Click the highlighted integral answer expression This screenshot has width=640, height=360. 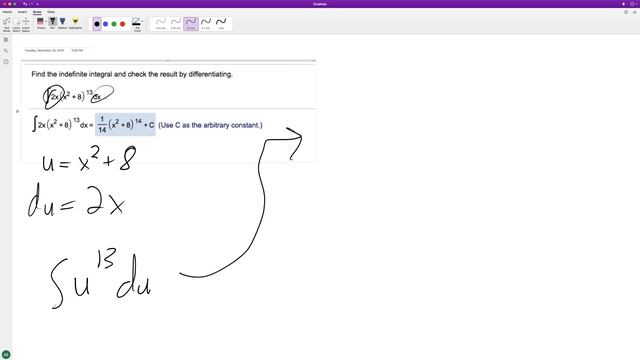[125, 124]
